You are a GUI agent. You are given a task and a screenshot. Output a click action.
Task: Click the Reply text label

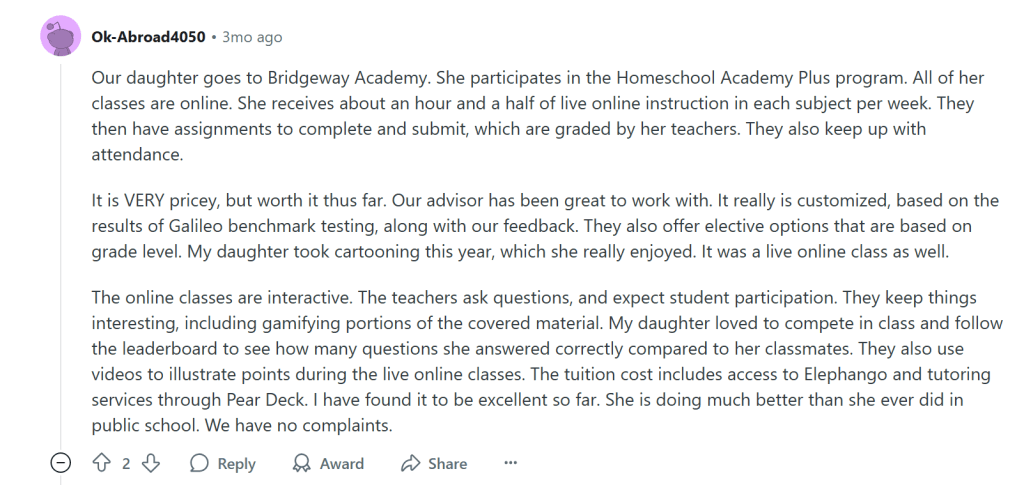click(237, 464)
